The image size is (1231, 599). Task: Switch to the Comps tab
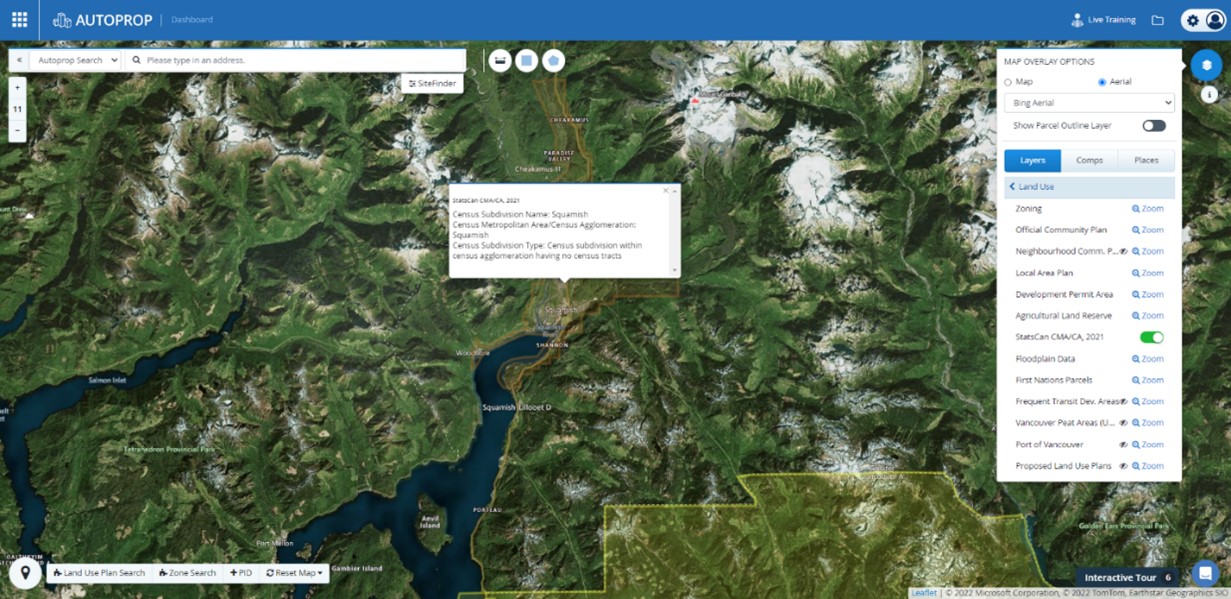tap(1089, 160)
